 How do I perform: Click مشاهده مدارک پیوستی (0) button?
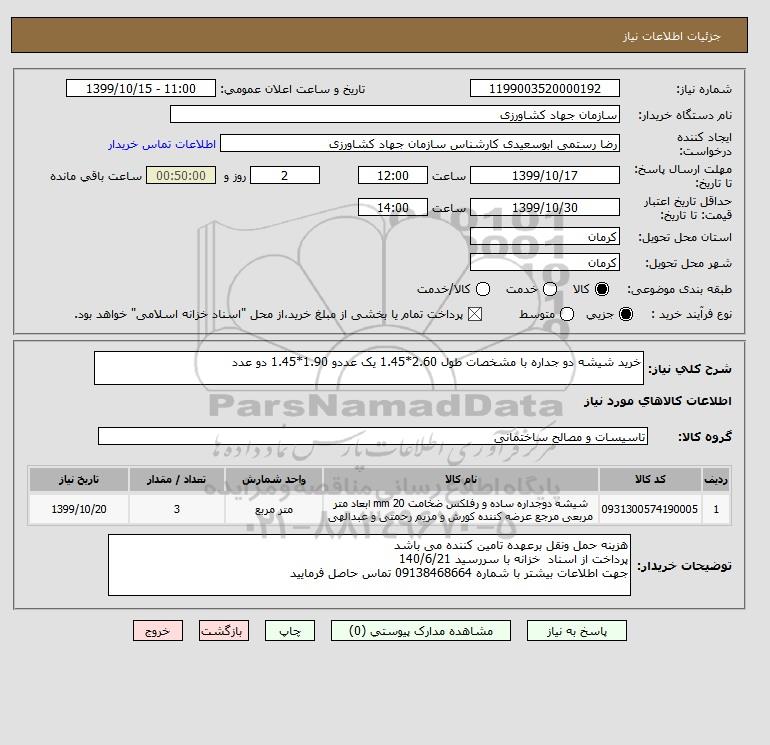click(421, 631)
